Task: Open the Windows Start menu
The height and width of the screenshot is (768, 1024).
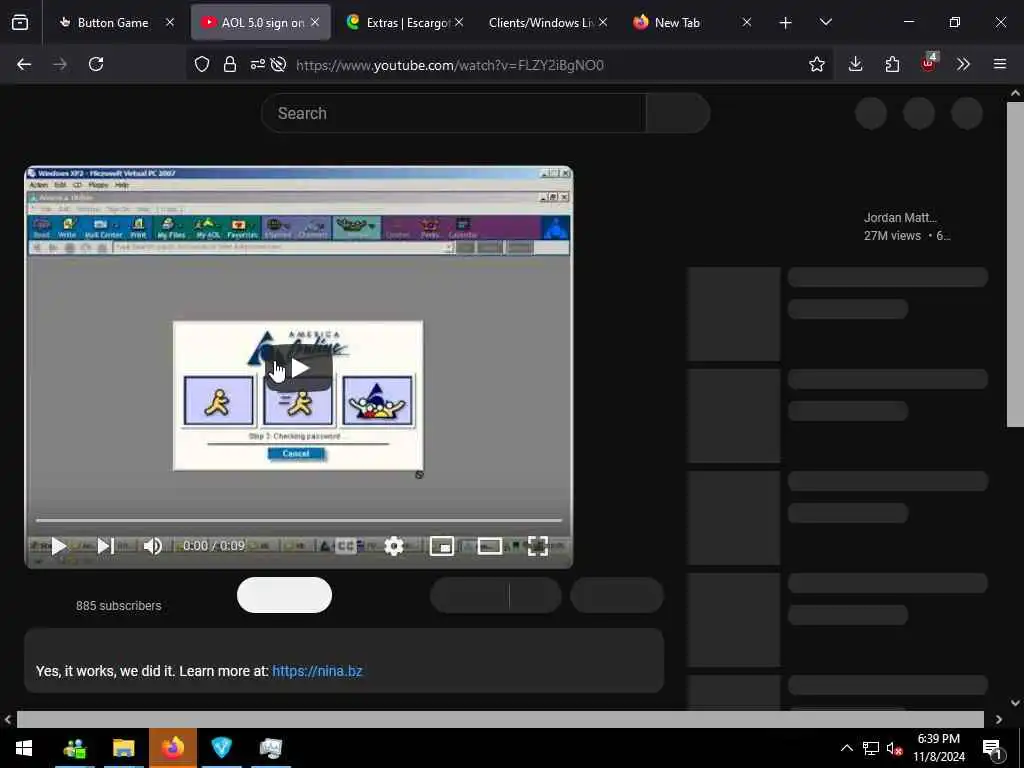Action: pos(24,748)
